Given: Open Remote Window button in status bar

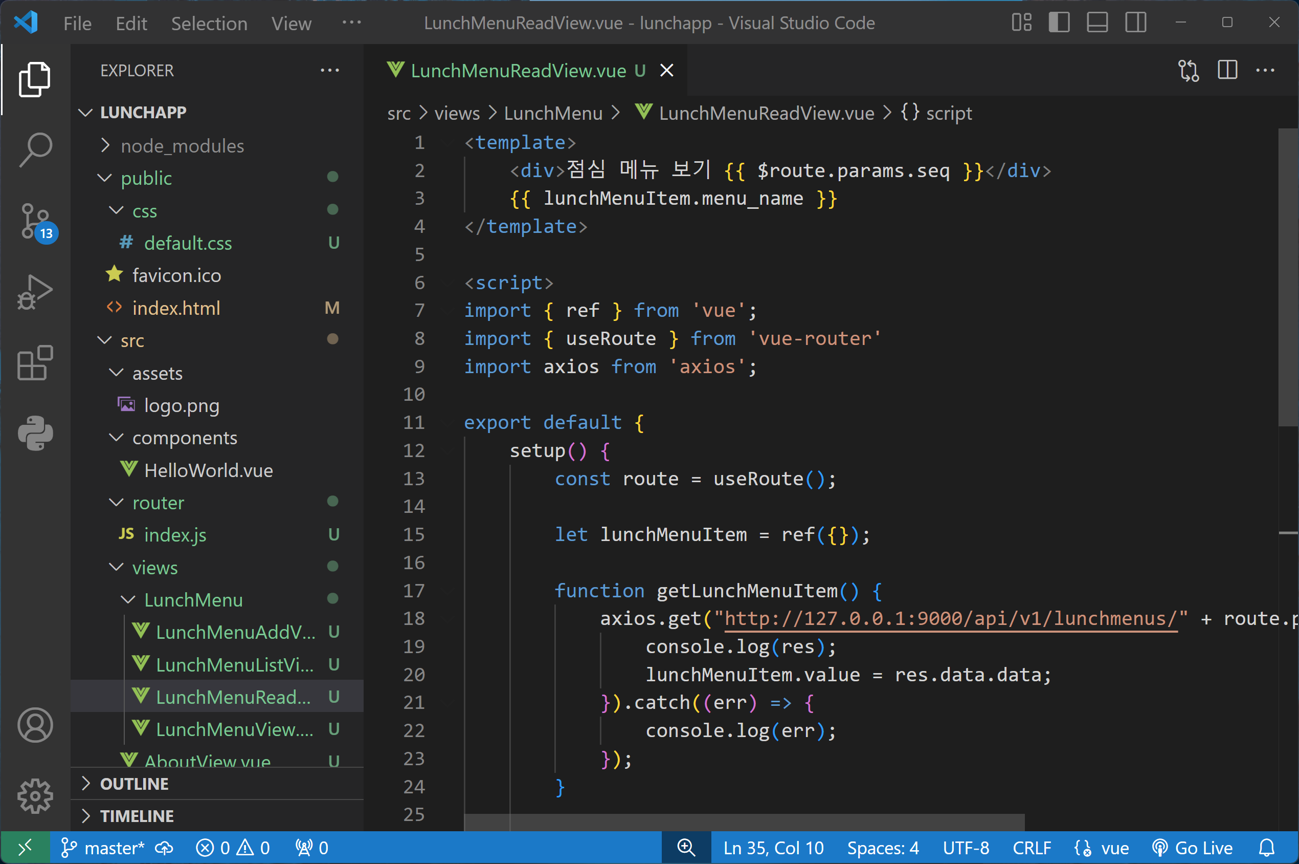Looking at the screenshot, I should [25, 847].
